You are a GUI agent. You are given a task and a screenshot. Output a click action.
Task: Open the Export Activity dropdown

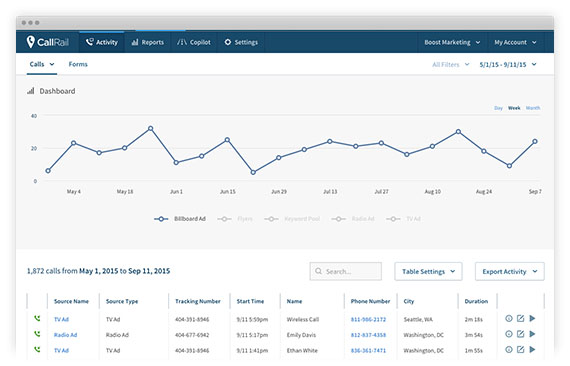510,272
